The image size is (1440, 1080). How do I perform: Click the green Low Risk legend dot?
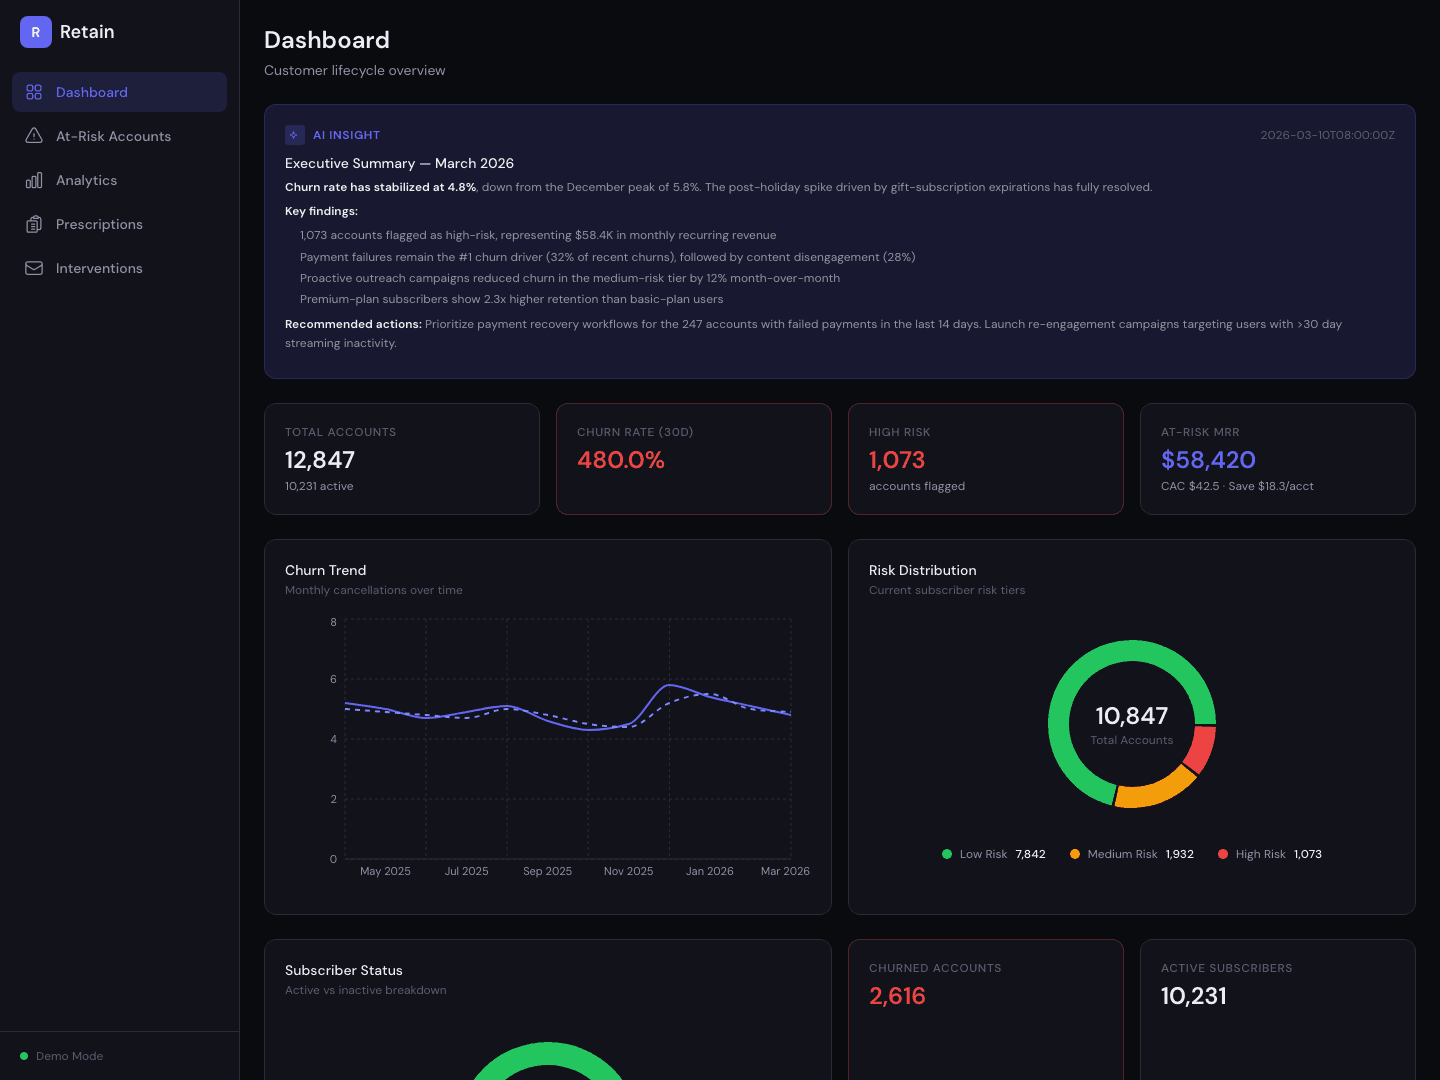pyautogui.click(x=947, y=854)
